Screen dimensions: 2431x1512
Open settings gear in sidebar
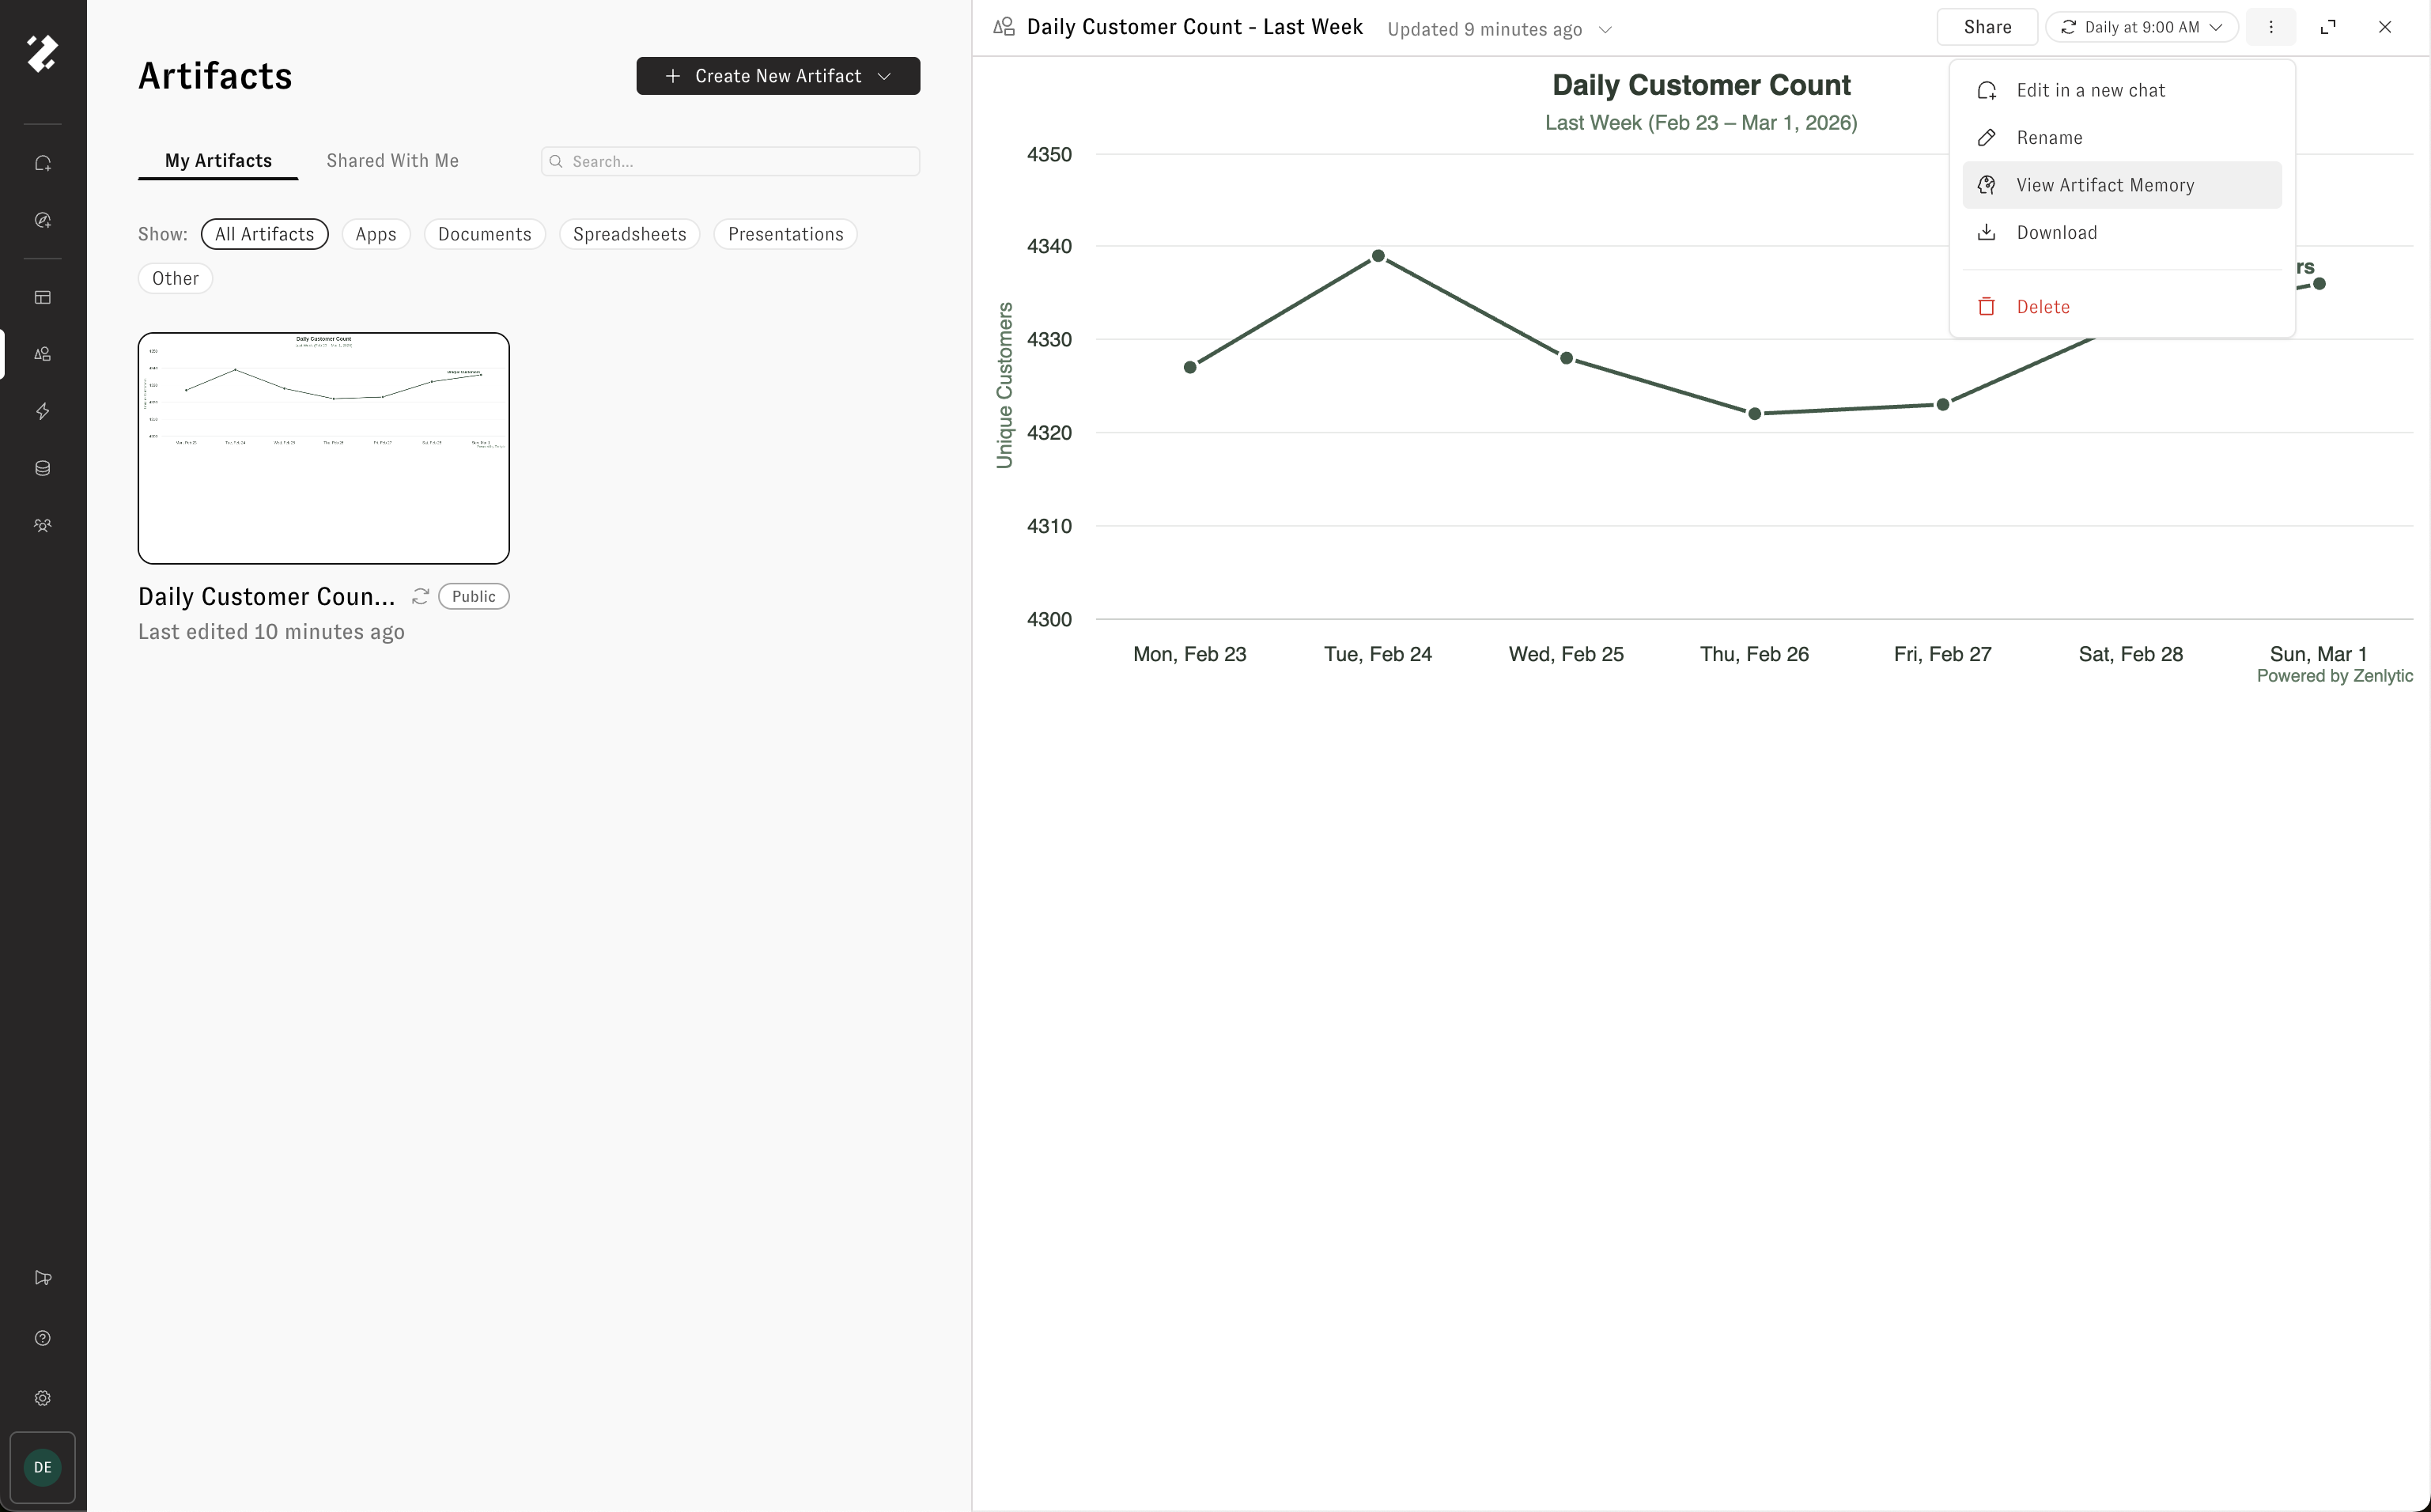(43, 1398)
